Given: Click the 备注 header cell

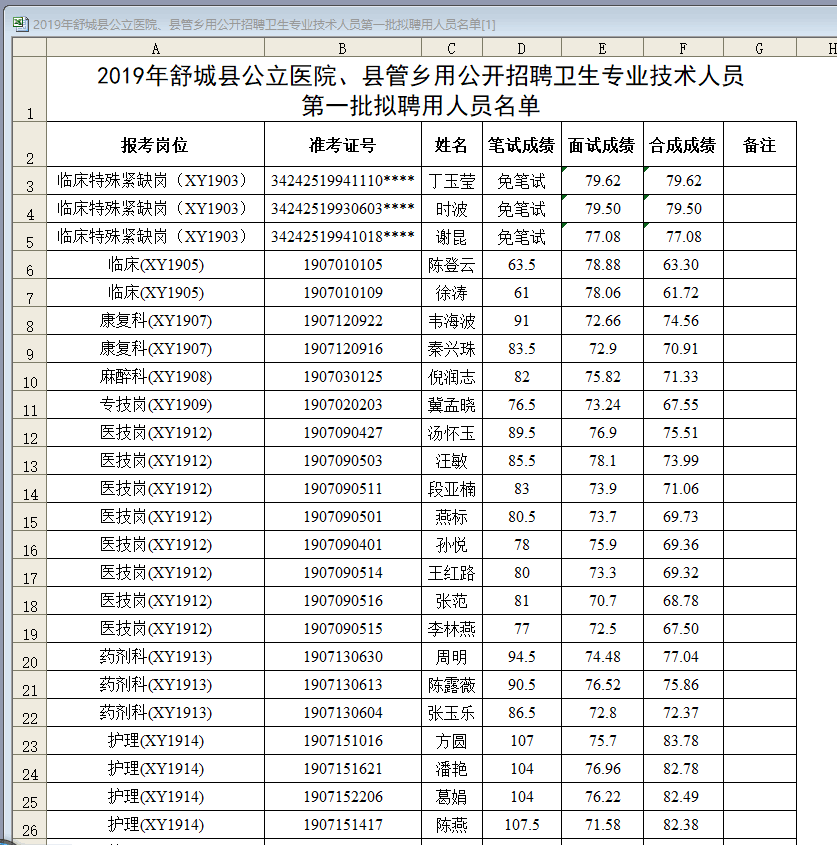Looking at the screenshot, I should 760,144.
